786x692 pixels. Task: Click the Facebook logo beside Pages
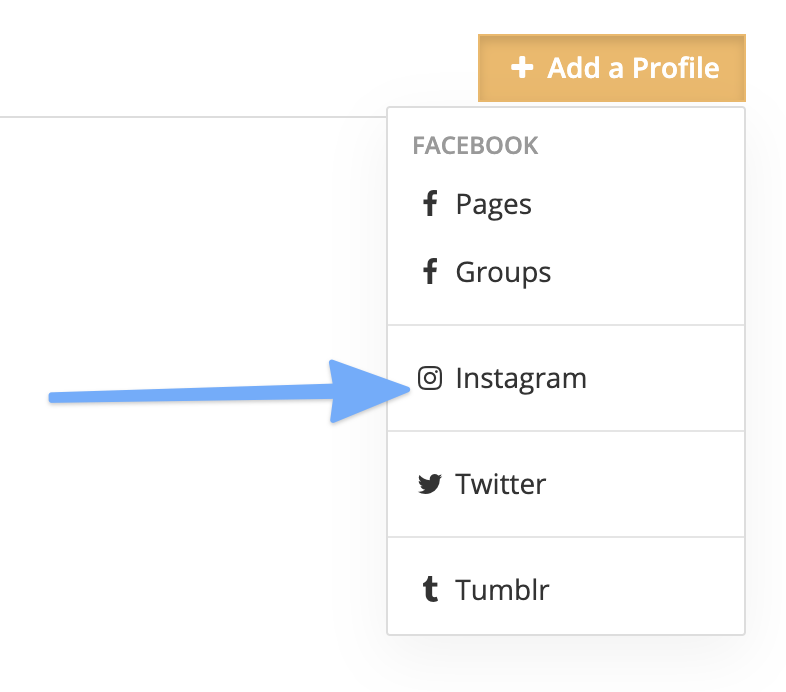pos(430,204)
